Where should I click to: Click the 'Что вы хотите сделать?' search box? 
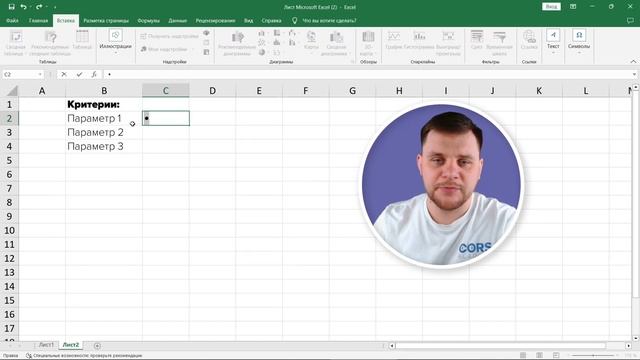[x=329, y=20]
